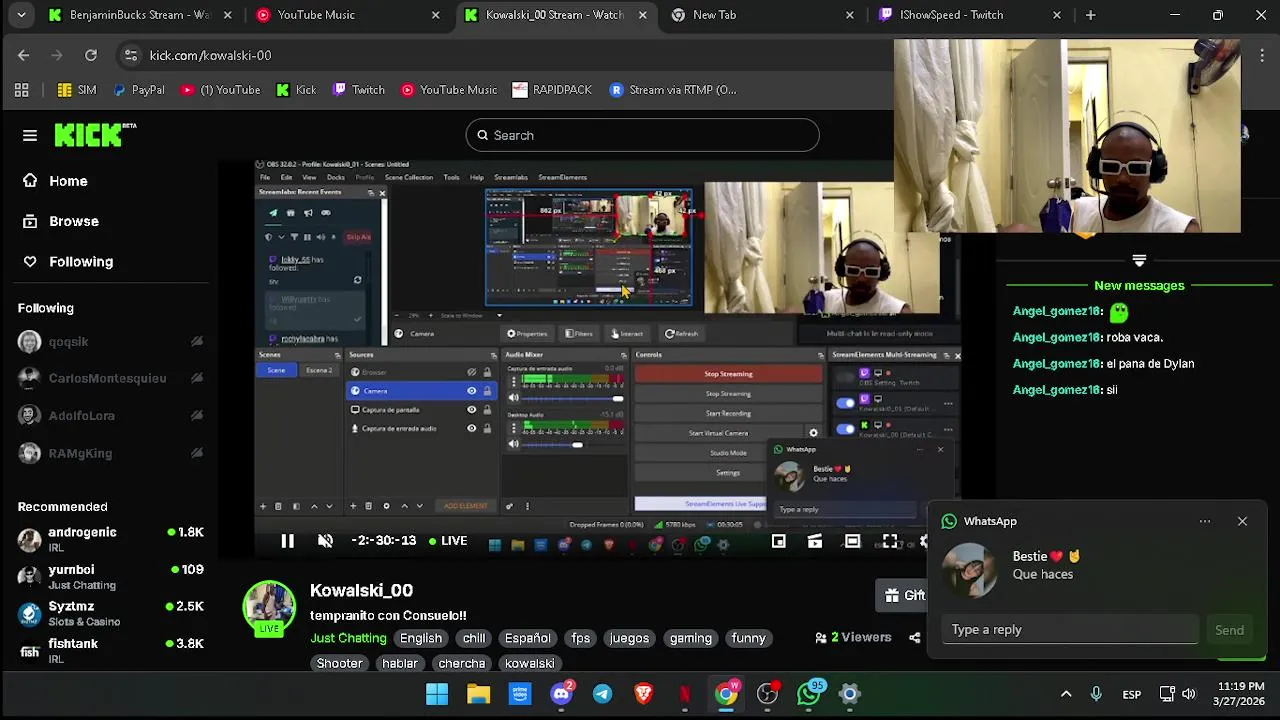Open the SIM bookmark
Viewport: 1280px width, 720px height.
coord(77,90)
